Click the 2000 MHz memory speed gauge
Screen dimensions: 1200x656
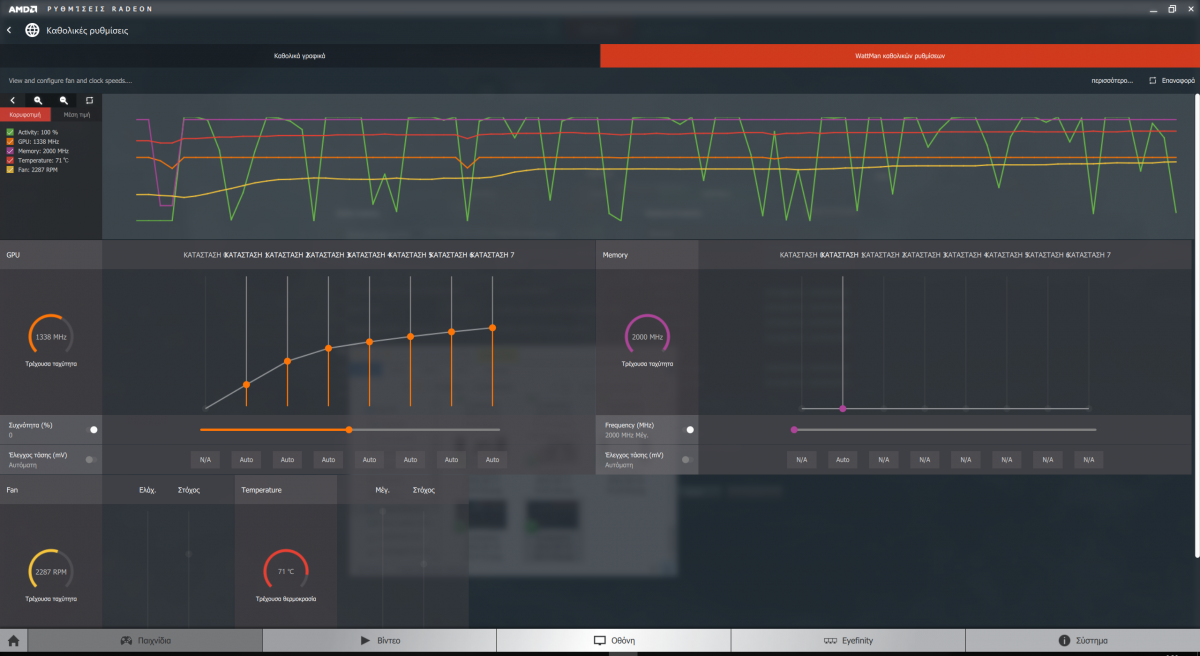coord(647,337)
